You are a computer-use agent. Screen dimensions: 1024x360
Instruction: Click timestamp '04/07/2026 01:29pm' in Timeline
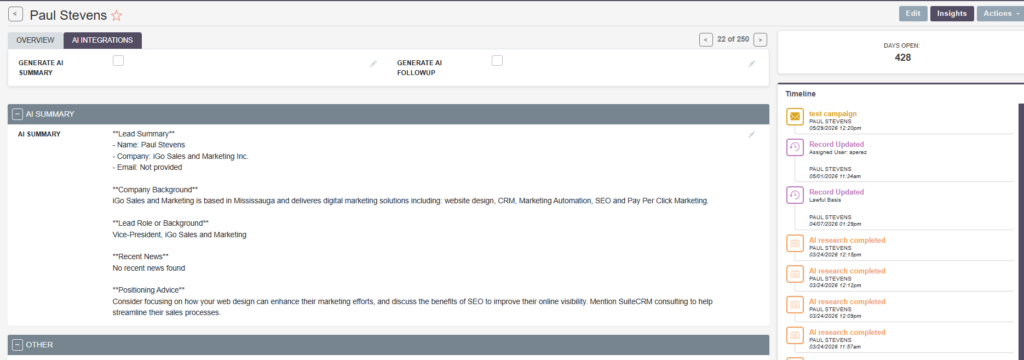click(x=835, y=224)
